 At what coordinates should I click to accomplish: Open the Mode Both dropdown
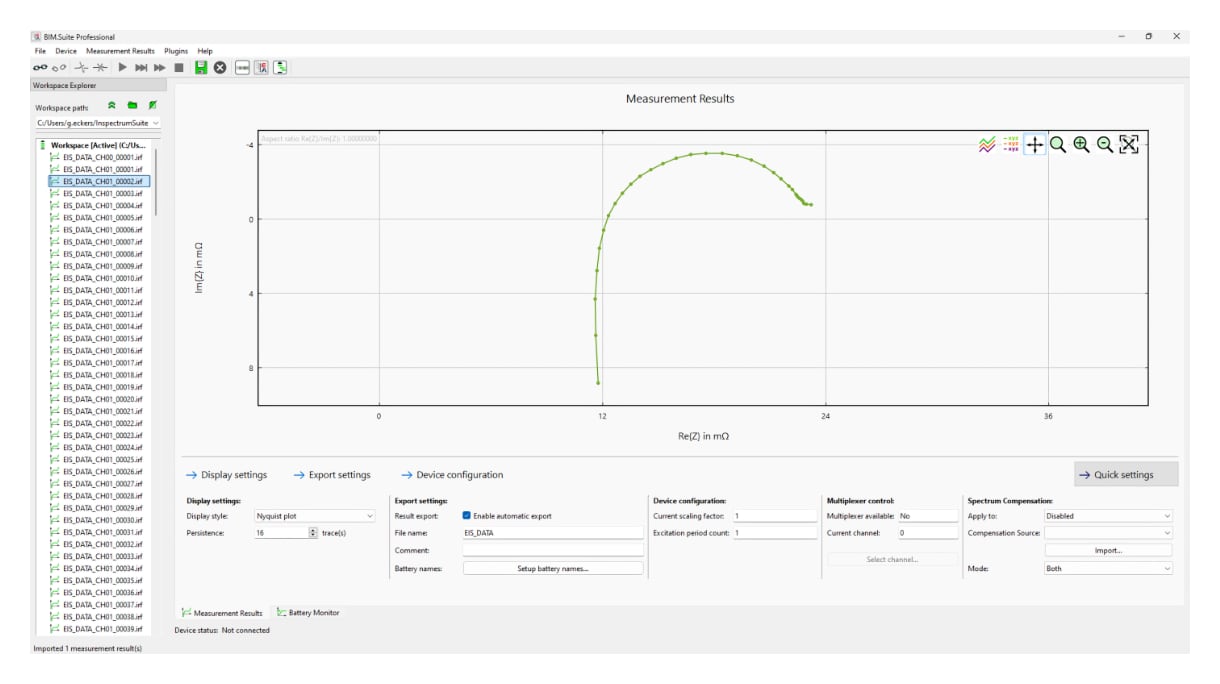coord(1108,568)
